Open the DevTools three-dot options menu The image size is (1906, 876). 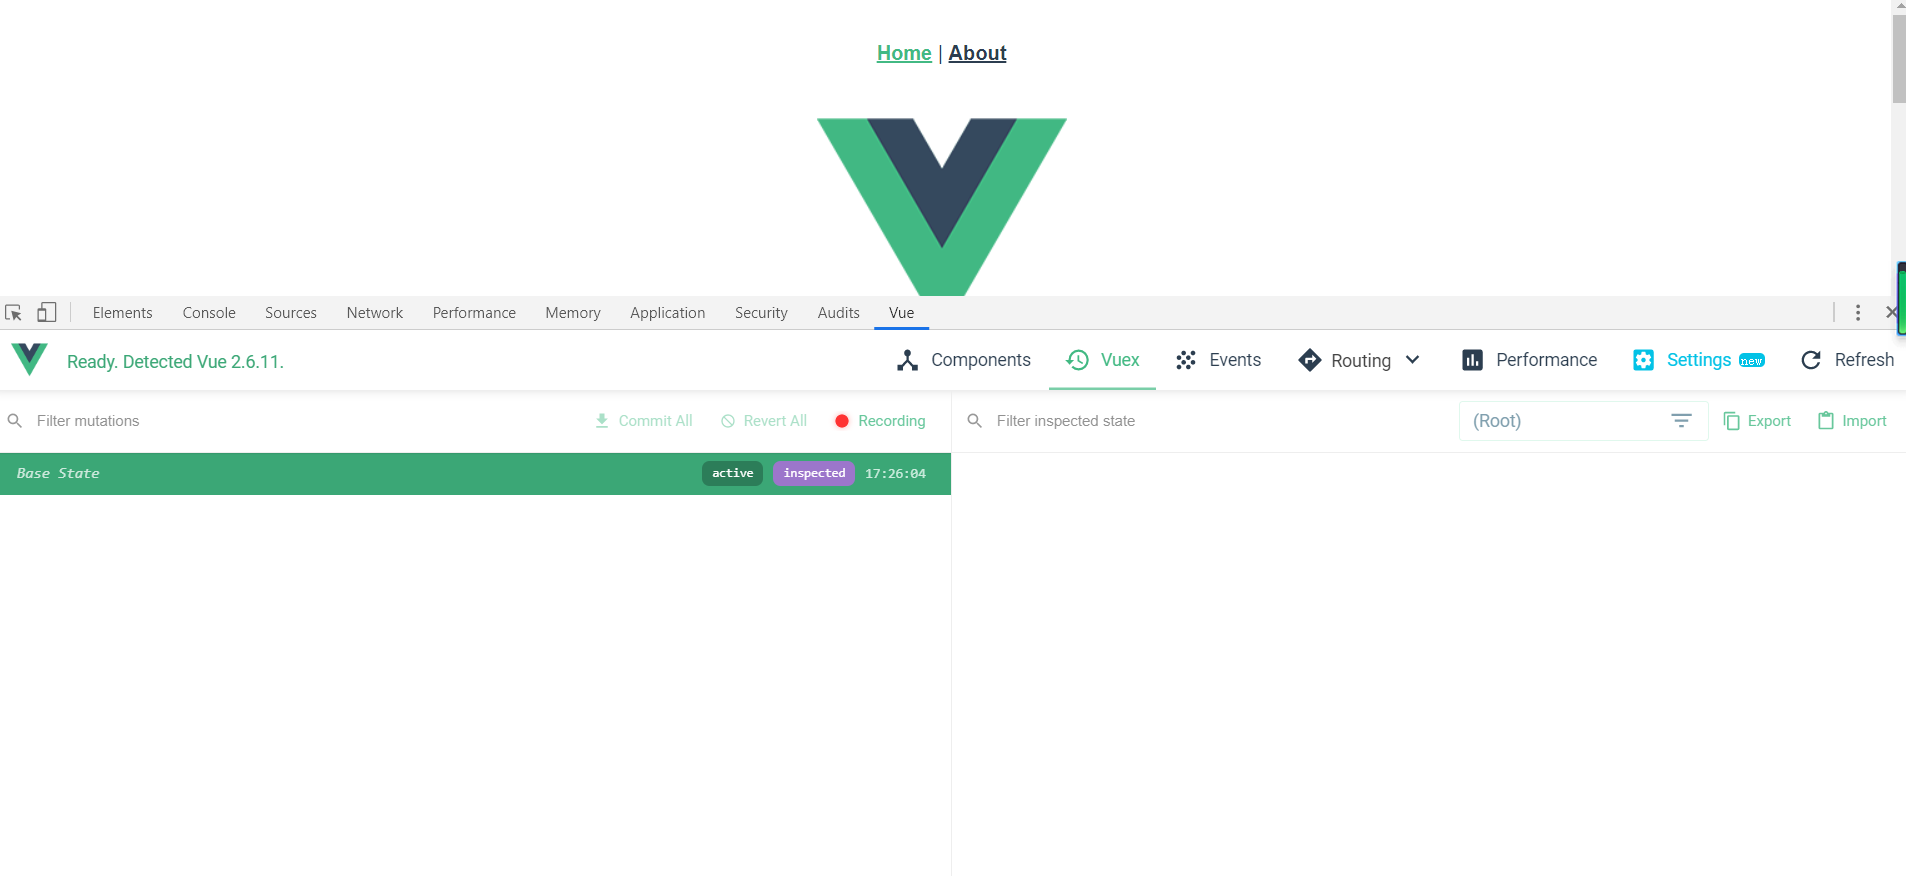pos(1858,313)
